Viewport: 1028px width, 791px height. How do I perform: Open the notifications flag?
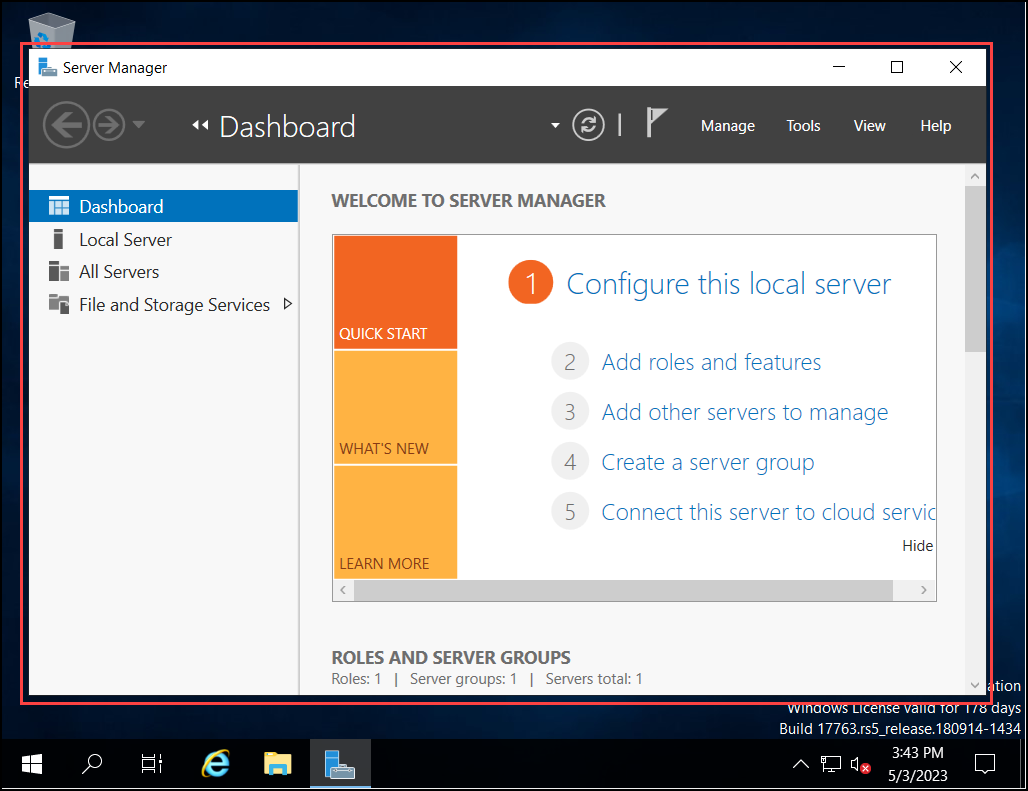pos(656,123)
